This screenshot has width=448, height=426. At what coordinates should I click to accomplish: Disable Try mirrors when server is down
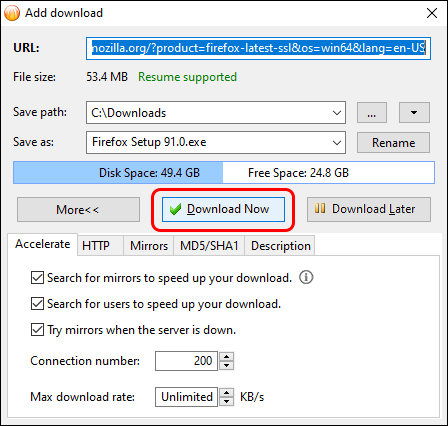click(37, 330)
